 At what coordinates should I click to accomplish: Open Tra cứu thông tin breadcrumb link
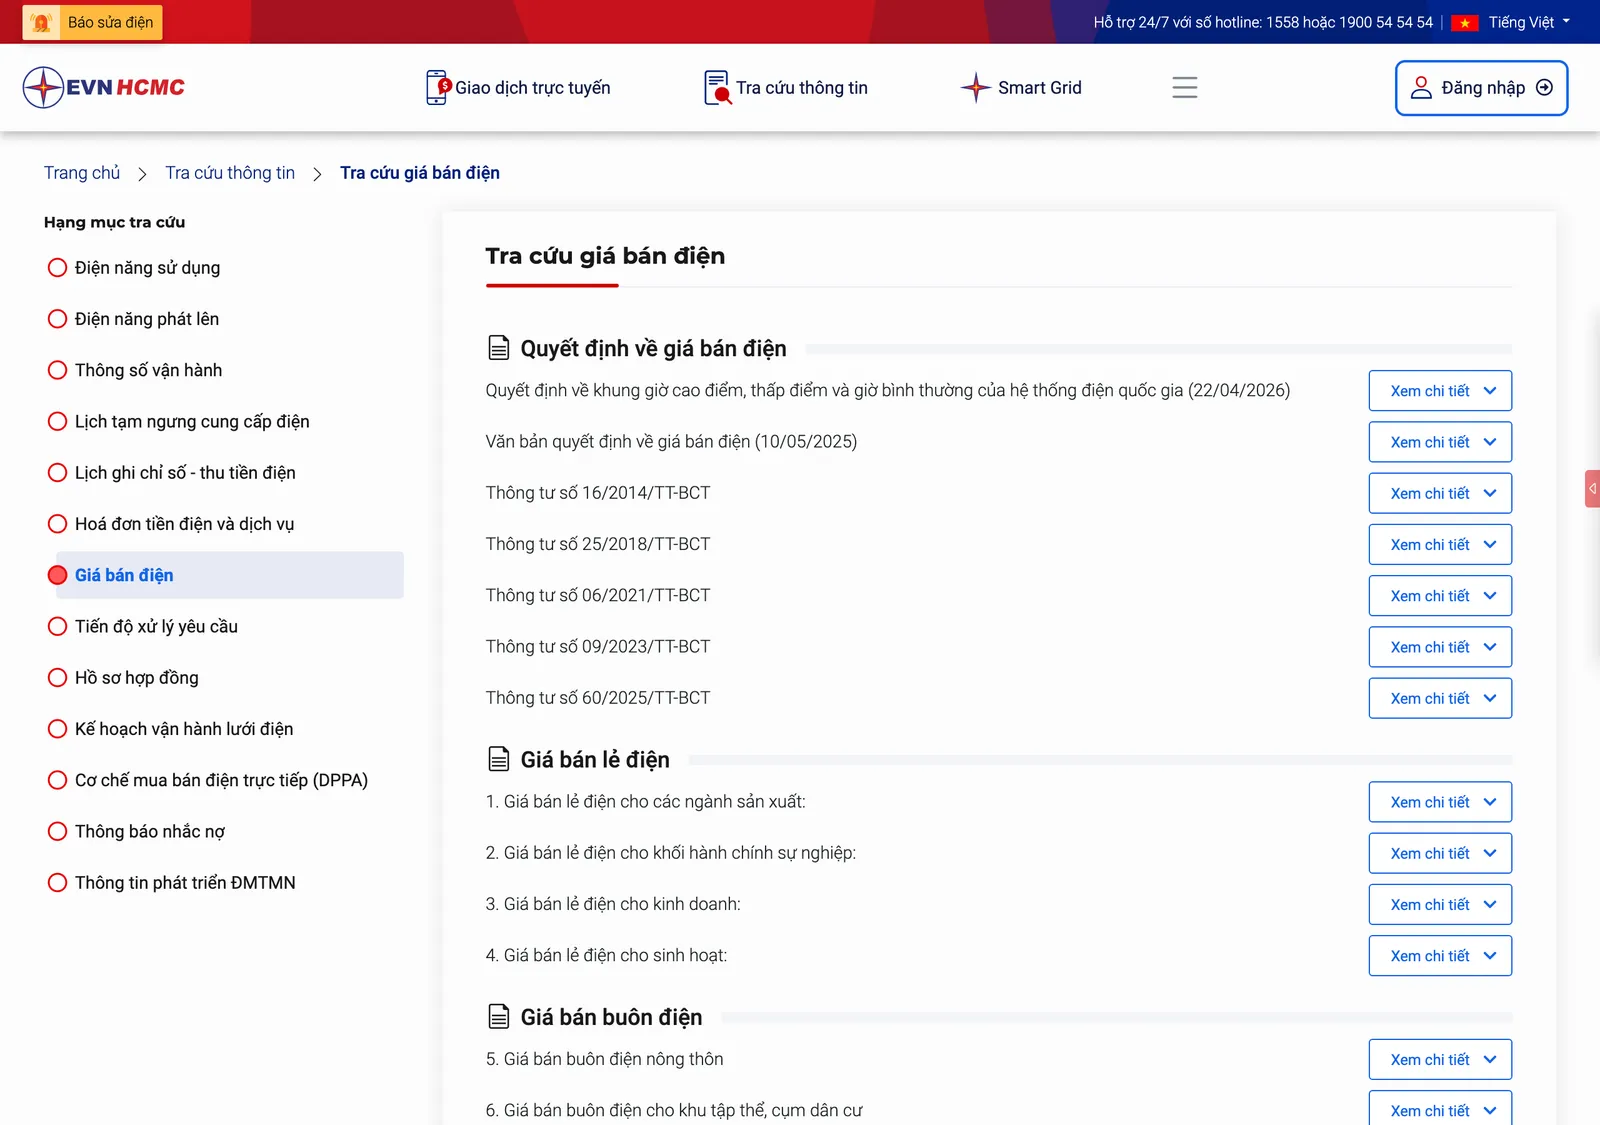click(x=230, y=173)
